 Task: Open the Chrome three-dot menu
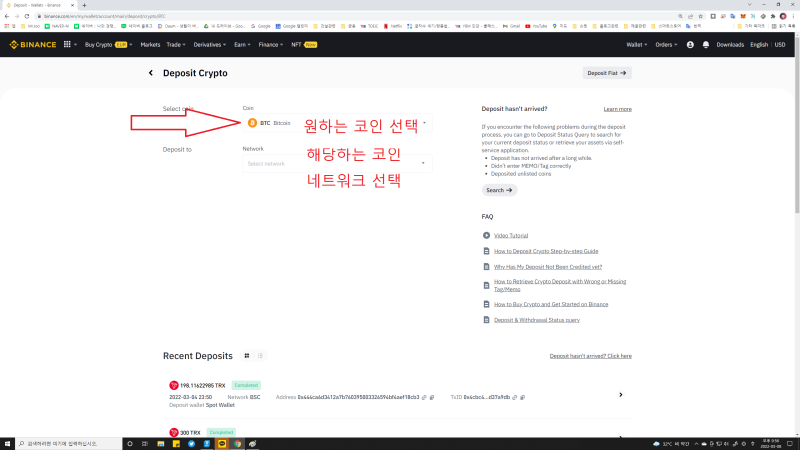(793, 16)
